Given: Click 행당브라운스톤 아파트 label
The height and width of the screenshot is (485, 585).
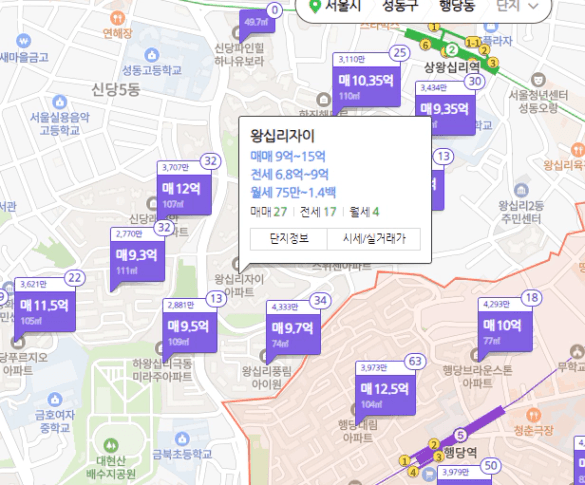Looking at the screenshot, I should [477, 376].
